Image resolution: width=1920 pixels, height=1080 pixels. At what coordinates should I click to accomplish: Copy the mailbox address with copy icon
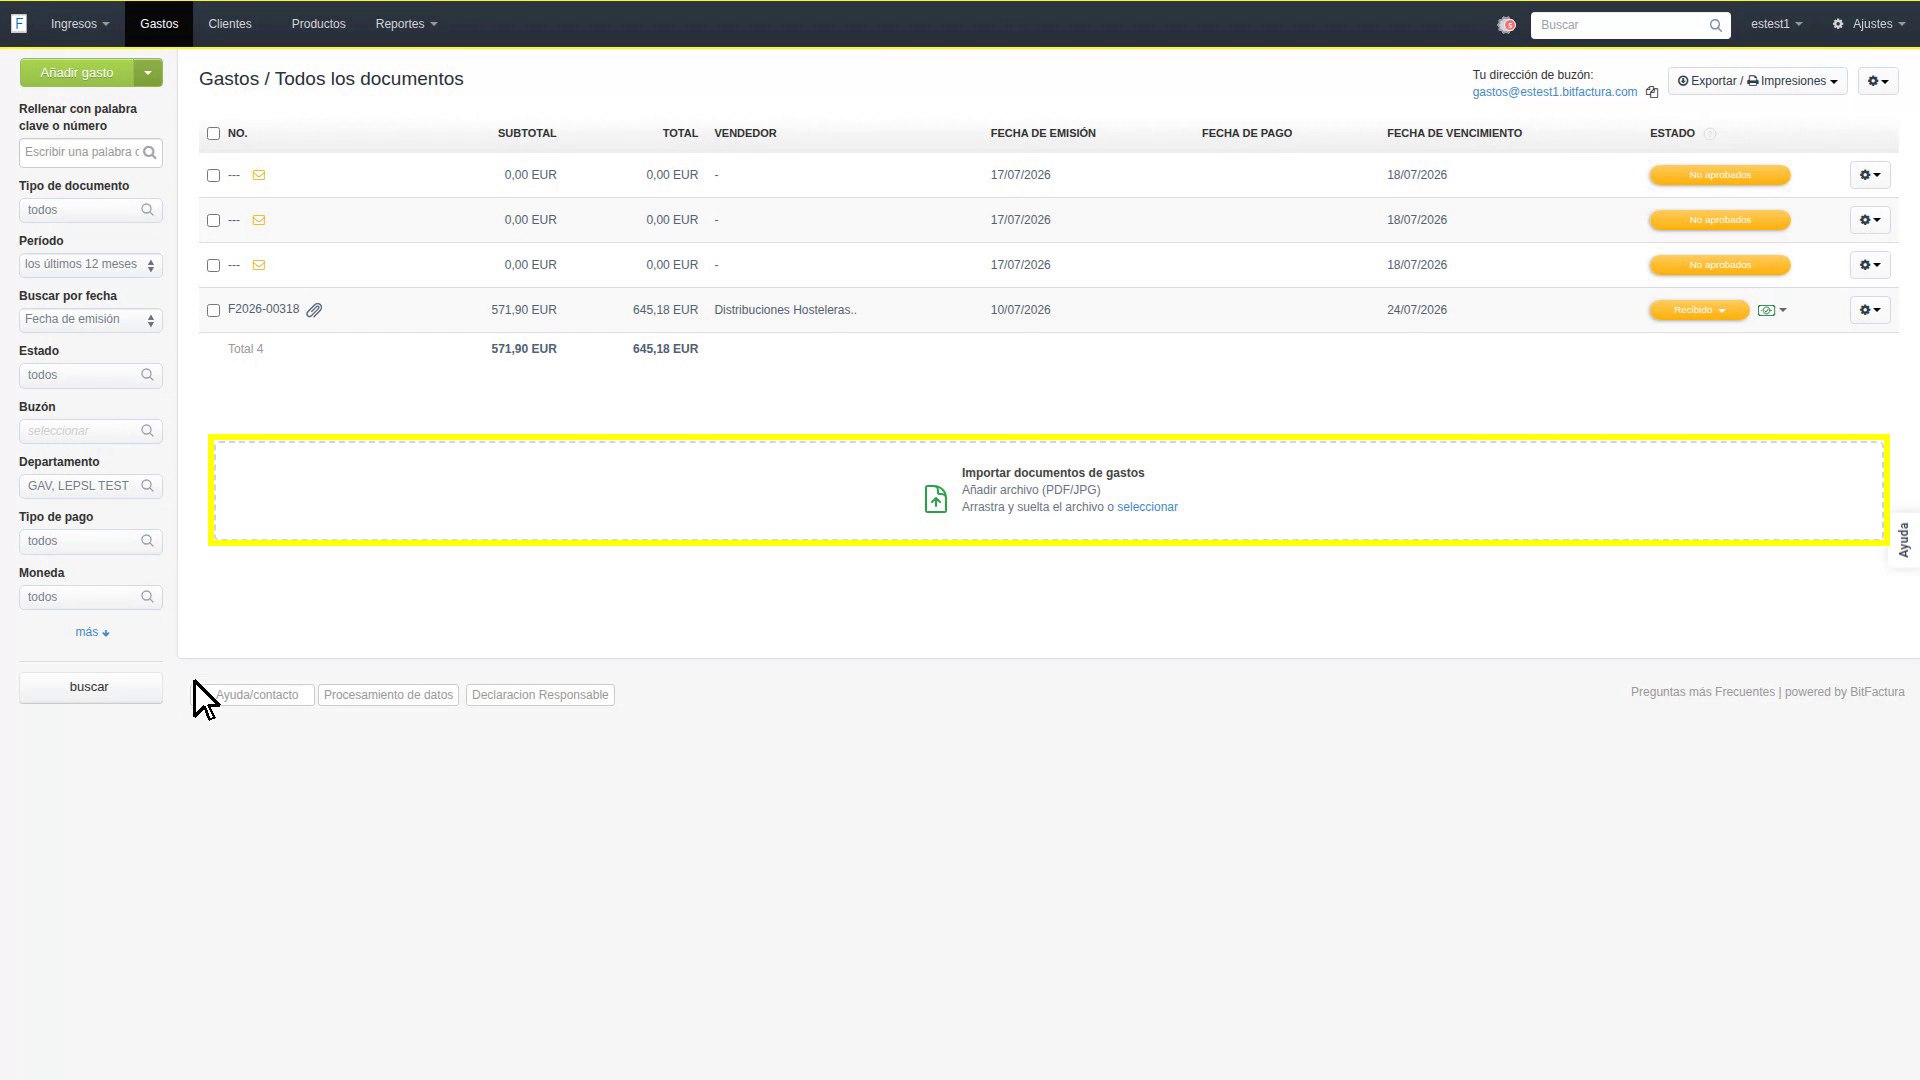click(1652, 92)
